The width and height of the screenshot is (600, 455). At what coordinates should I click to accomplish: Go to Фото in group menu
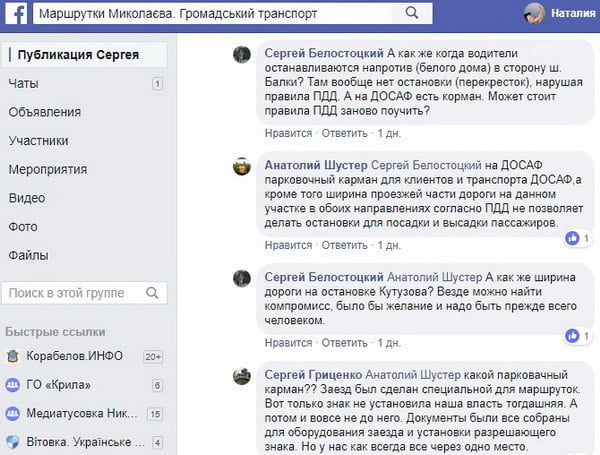[23, 227]
